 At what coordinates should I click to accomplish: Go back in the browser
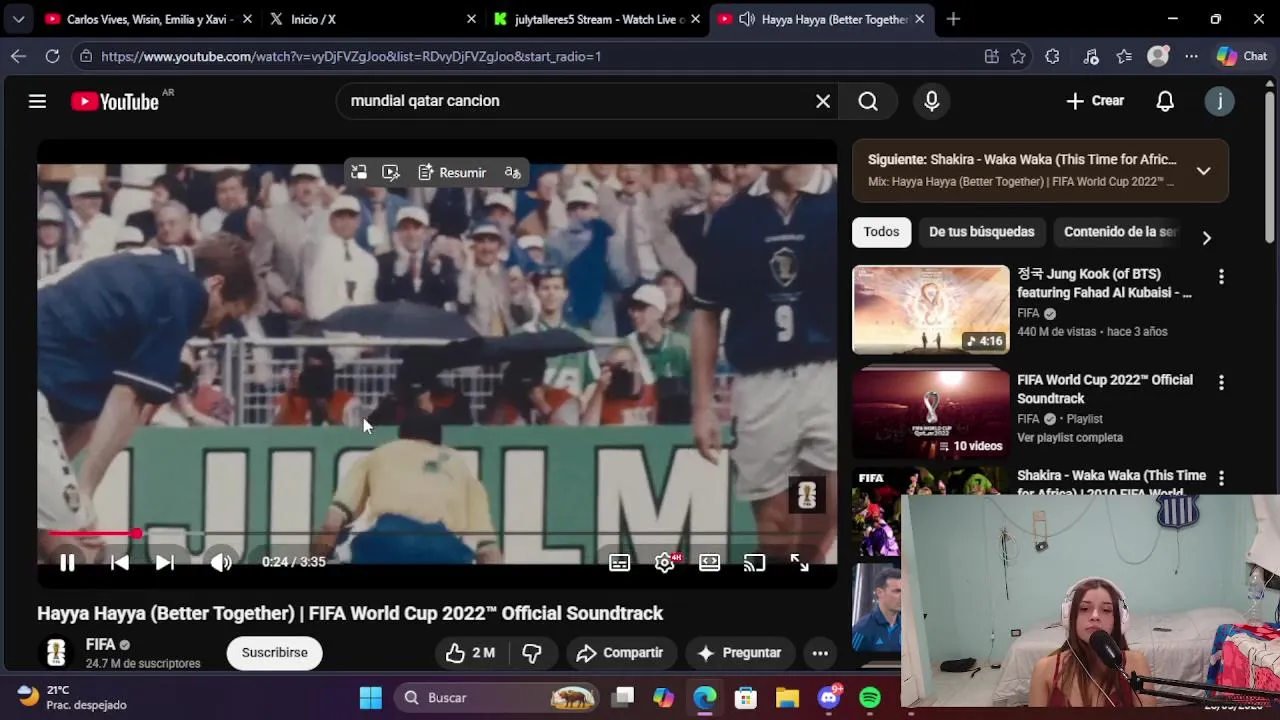18,57
